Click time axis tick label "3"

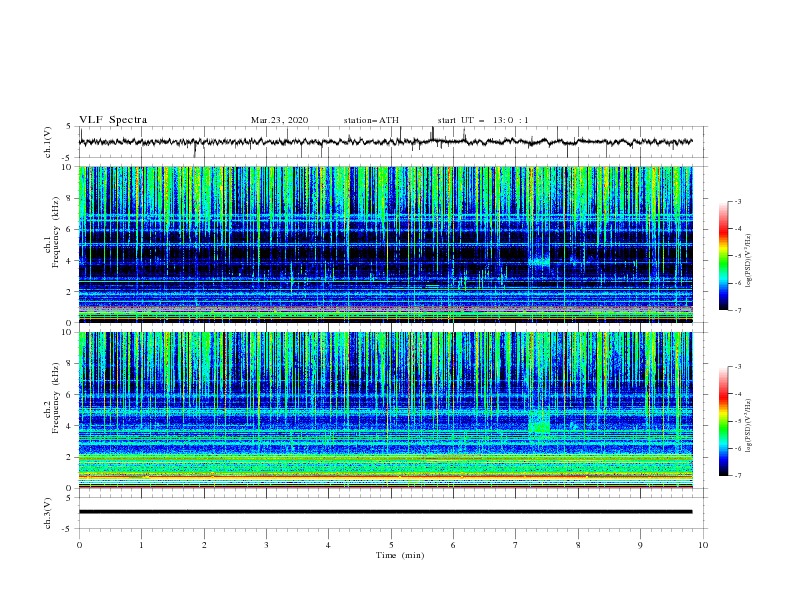point(266,545)
